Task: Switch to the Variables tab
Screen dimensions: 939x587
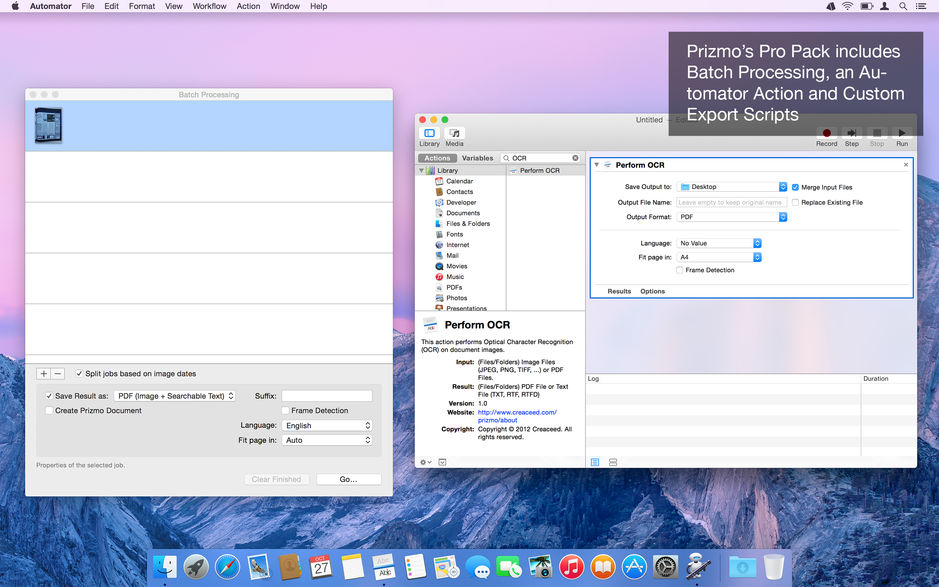Action: click(x=477, y=158)
